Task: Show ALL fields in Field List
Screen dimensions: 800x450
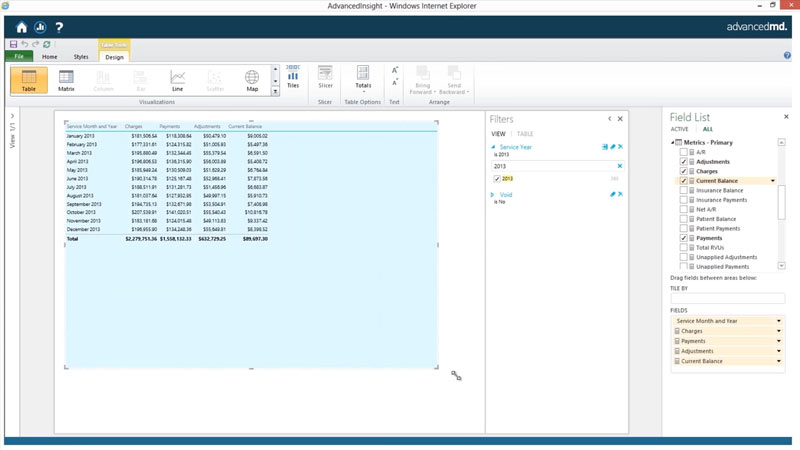Action: [708, 129]
